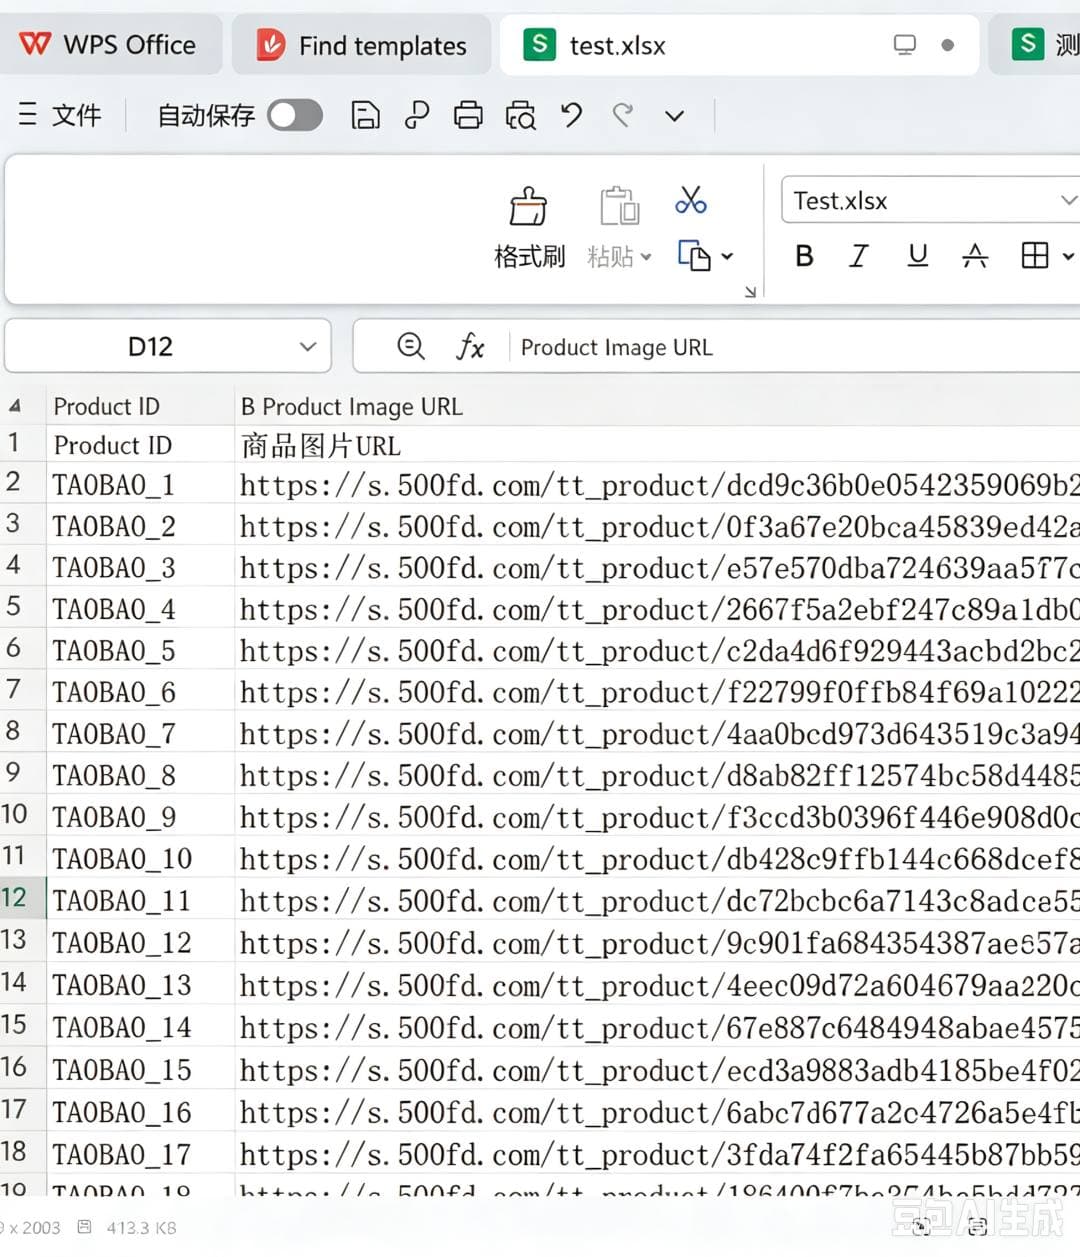Open the clipboard dialog launcher arrow
1080x1257 pixels.
(x=750, y=291)
